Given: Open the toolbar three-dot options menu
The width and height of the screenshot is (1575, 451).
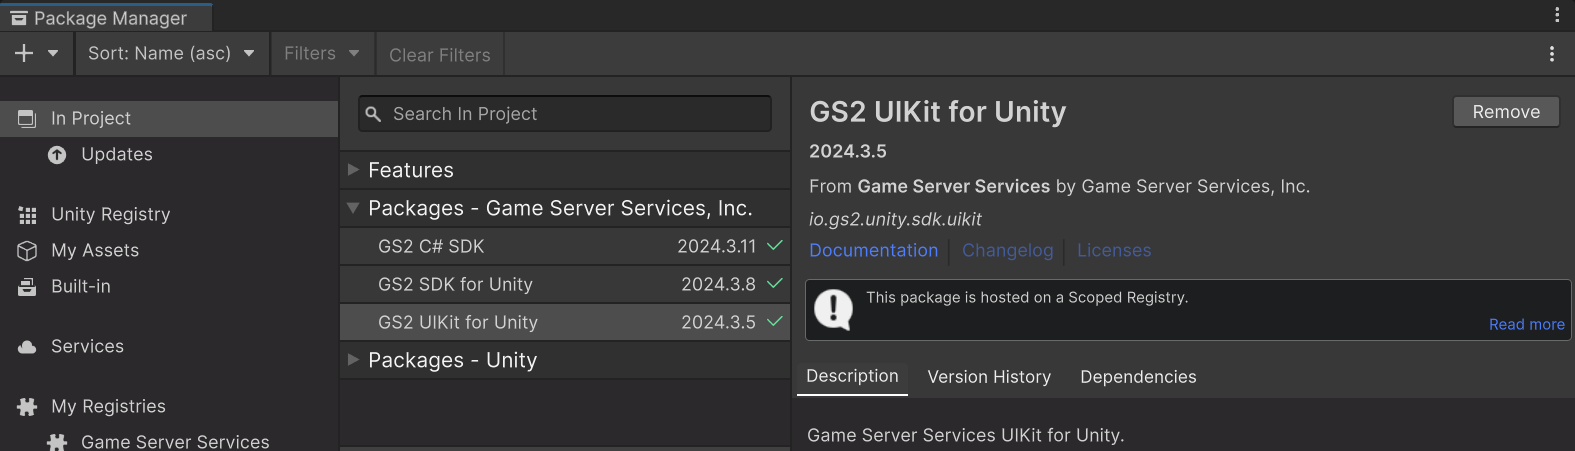Looking at the screenshot, I should 1552,54.
